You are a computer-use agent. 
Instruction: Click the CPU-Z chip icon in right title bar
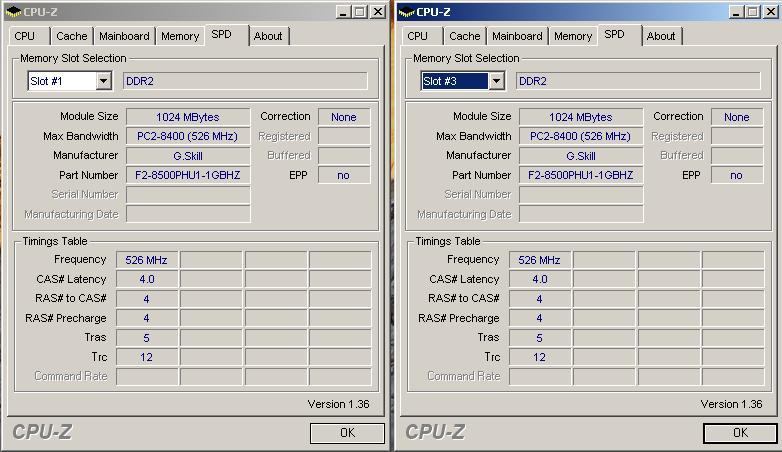(406, 11)
